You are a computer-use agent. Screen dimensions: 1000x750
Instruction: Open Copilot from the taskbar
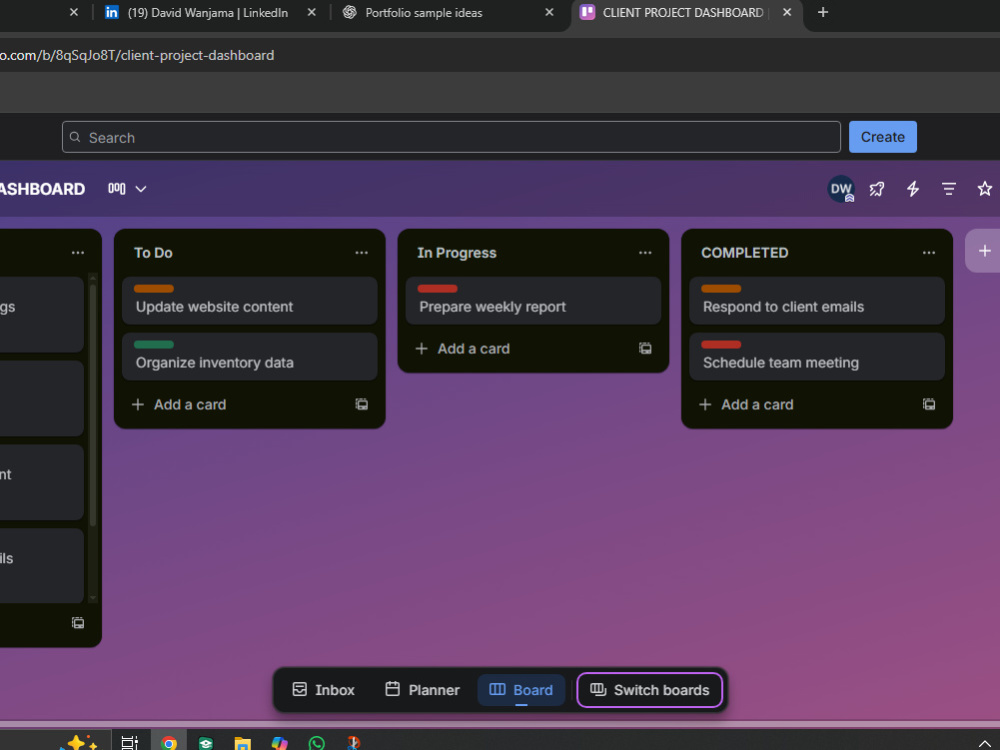point(279,743)
